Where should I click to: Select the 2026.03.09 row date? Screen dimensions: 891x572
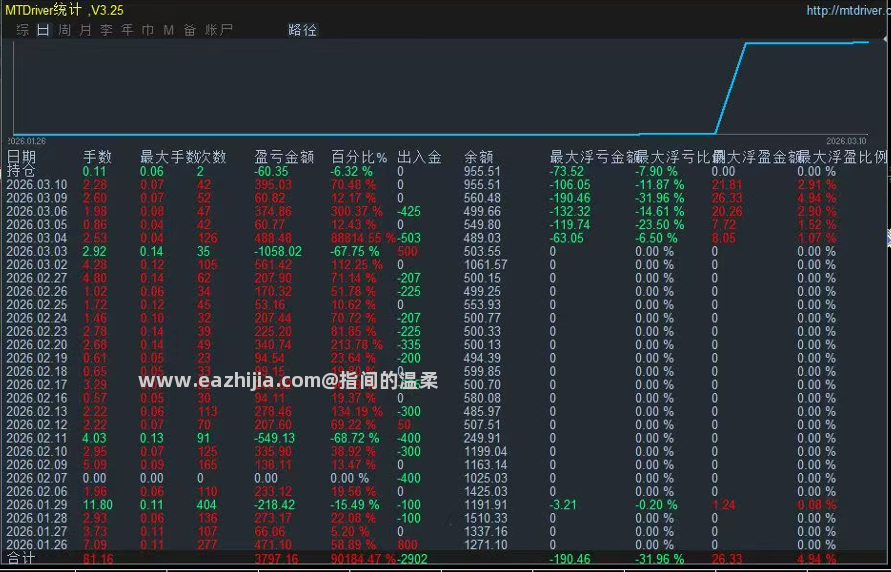(36, 198)
